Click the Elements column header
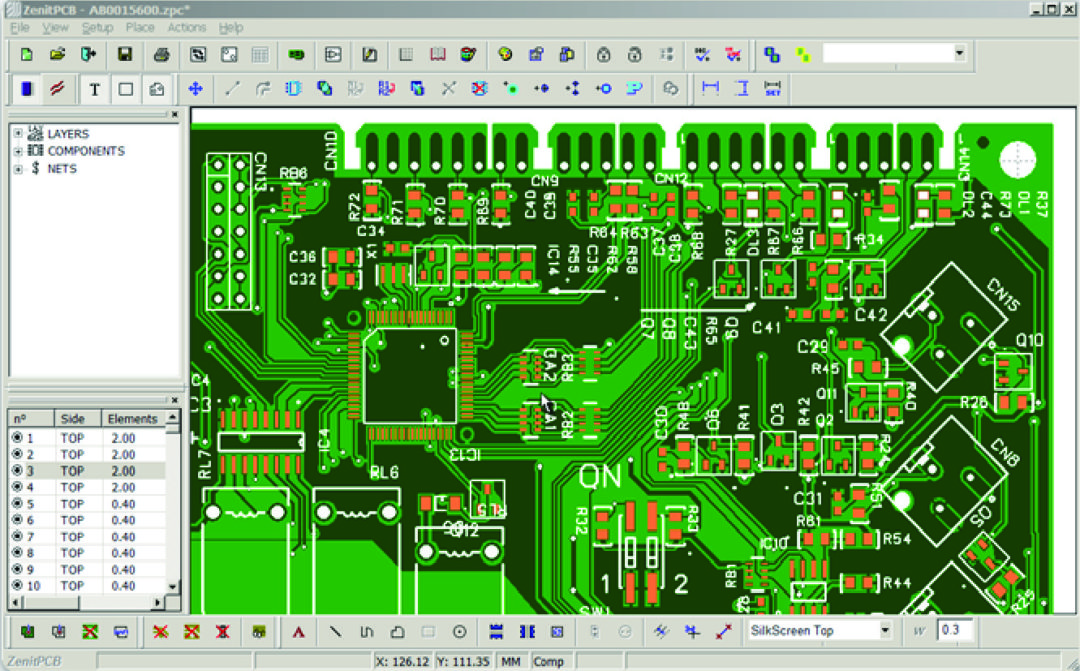 tap(132, 419)
